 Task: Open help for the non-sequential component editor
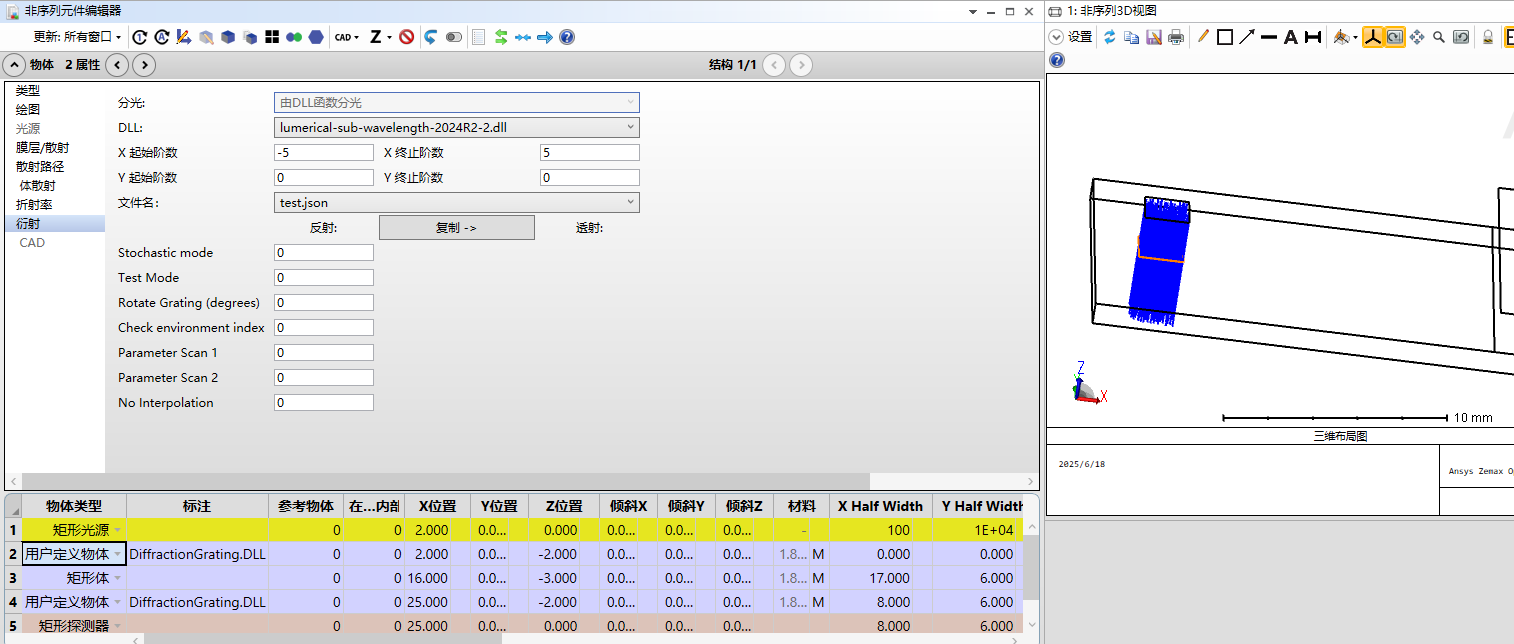(567, 37)
